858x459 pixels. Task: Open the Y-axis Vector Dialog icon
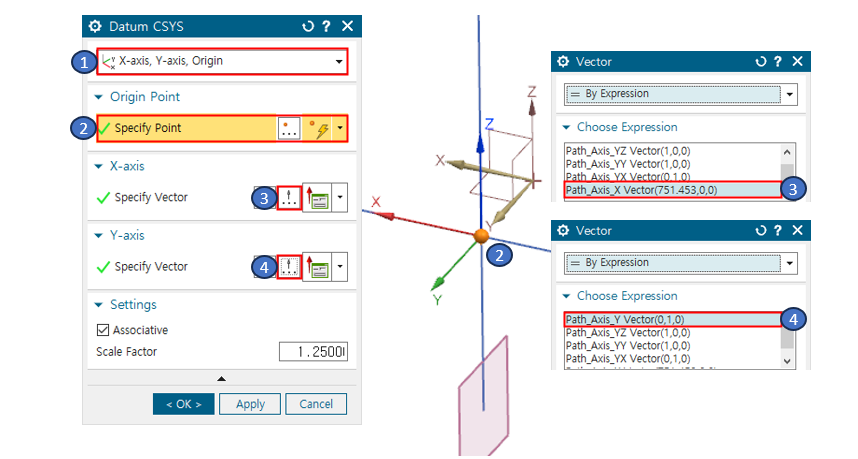(x=289, y=267)
